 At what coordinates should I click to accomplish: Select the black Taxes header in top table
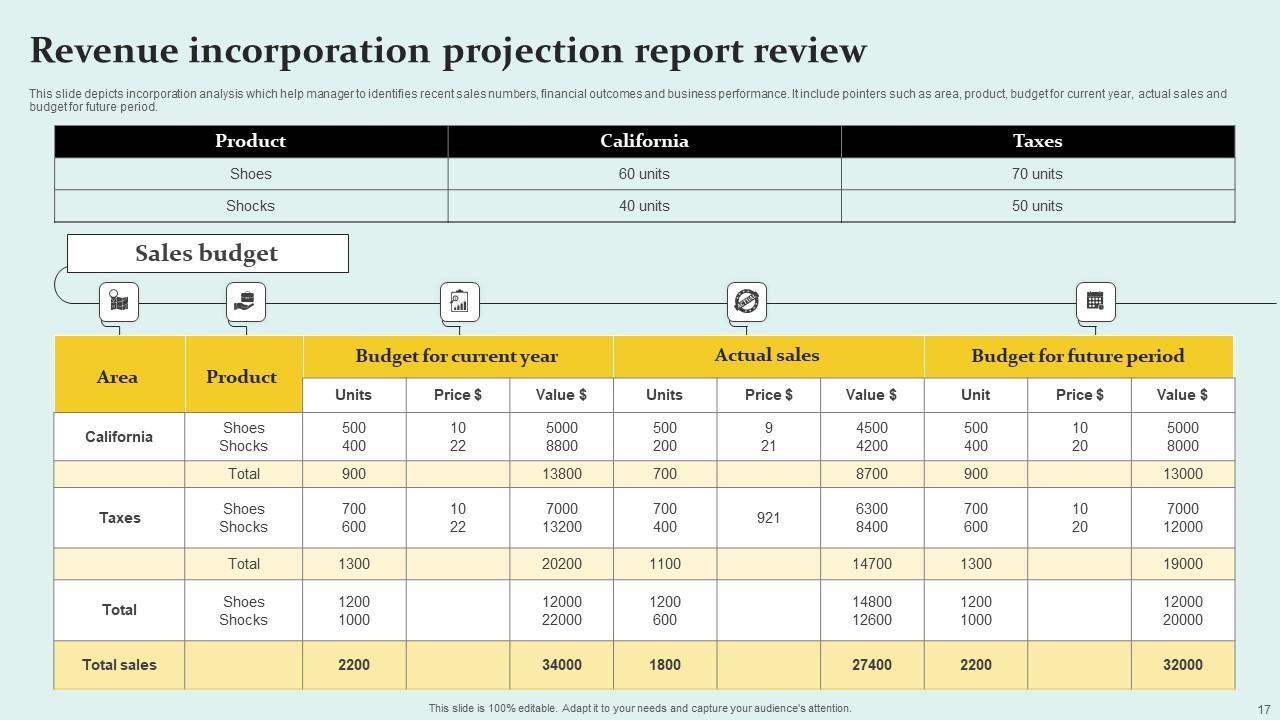pyautogui.click(x=1037, y=142)
